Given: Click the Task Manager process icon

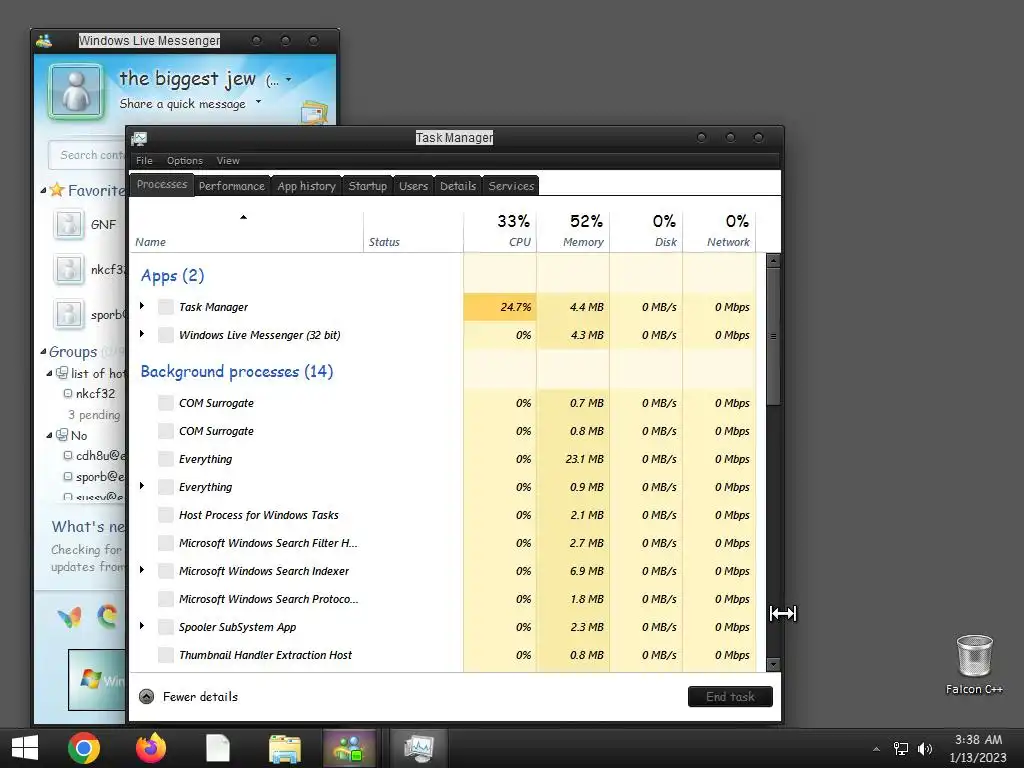Looking at the screenshot, I should click(x=166, y=307).
